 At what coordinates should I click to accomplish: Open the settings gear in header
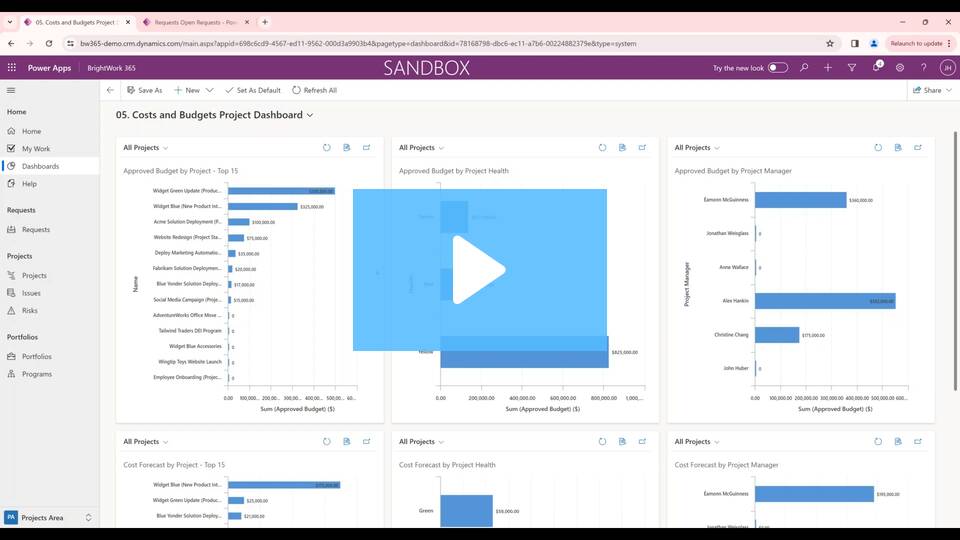pyautogui.click(x=900, y=68)
